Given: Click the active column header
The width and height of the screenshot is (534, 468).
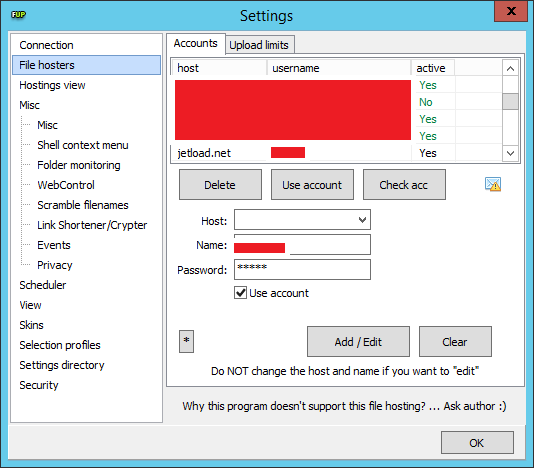Looking at the screenshot, I should (x=433, y=68).
